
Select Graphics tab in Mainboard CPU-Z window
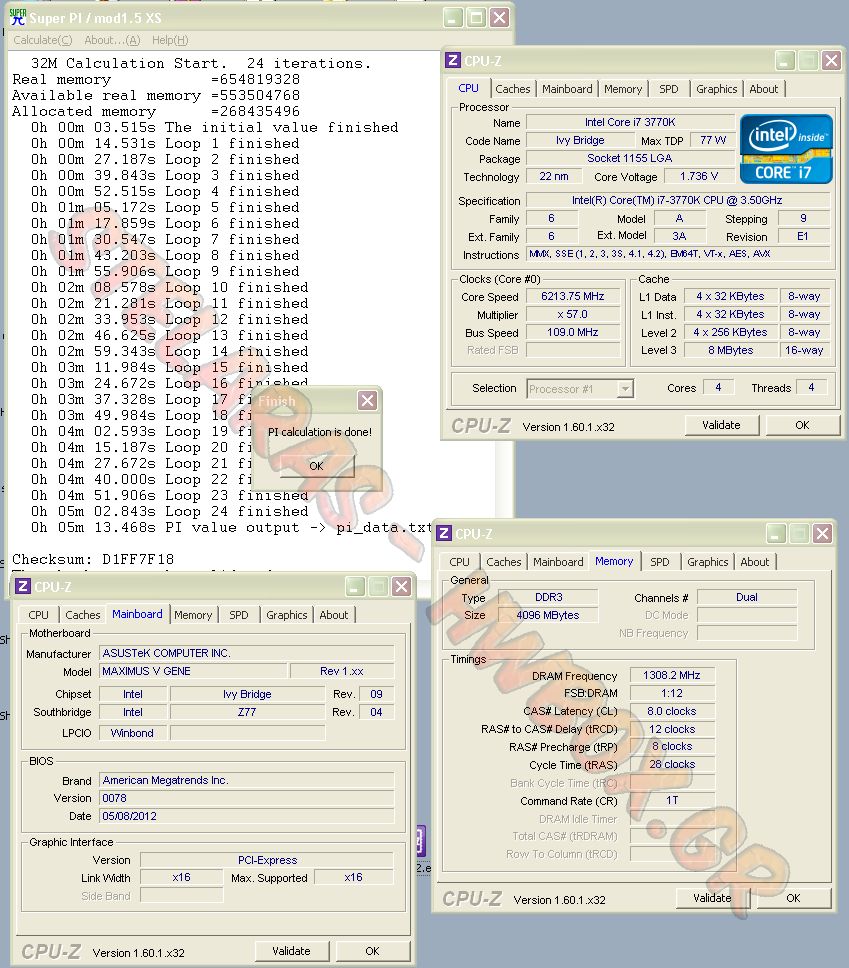pos(286,615)
